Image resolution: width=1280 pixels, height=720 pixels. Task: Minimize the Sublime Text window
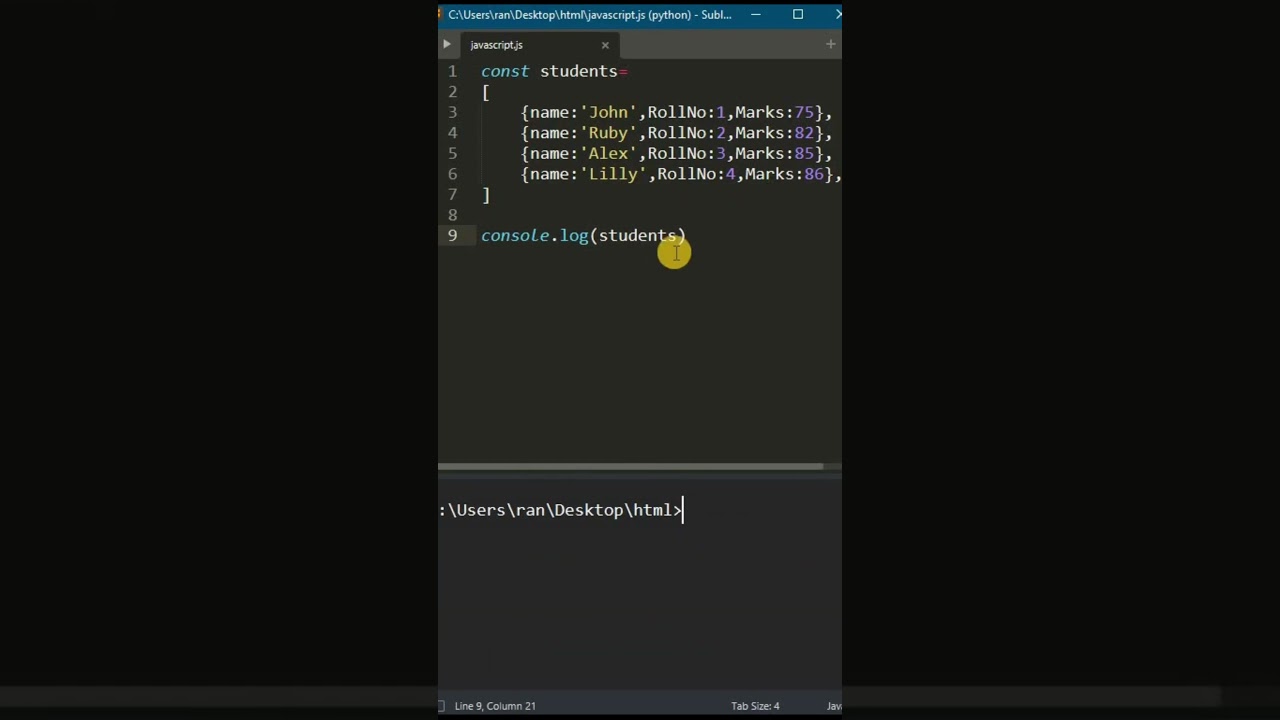[756, 14]
